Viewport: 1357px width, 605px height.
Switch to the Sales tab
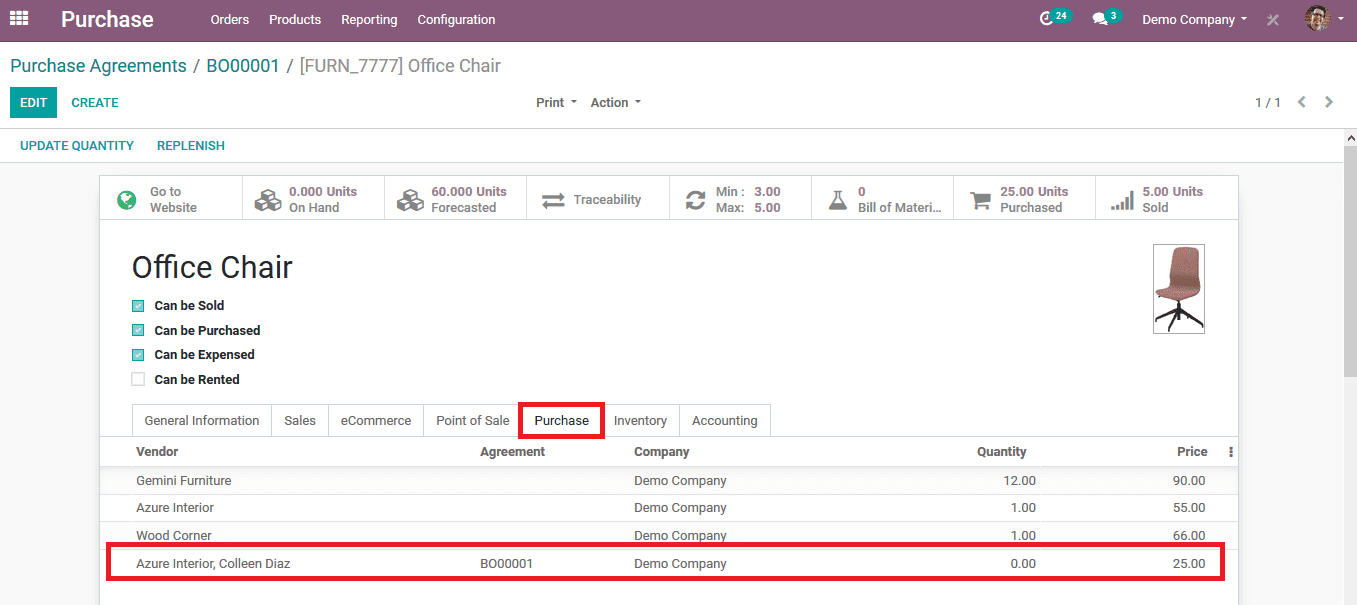300,420
